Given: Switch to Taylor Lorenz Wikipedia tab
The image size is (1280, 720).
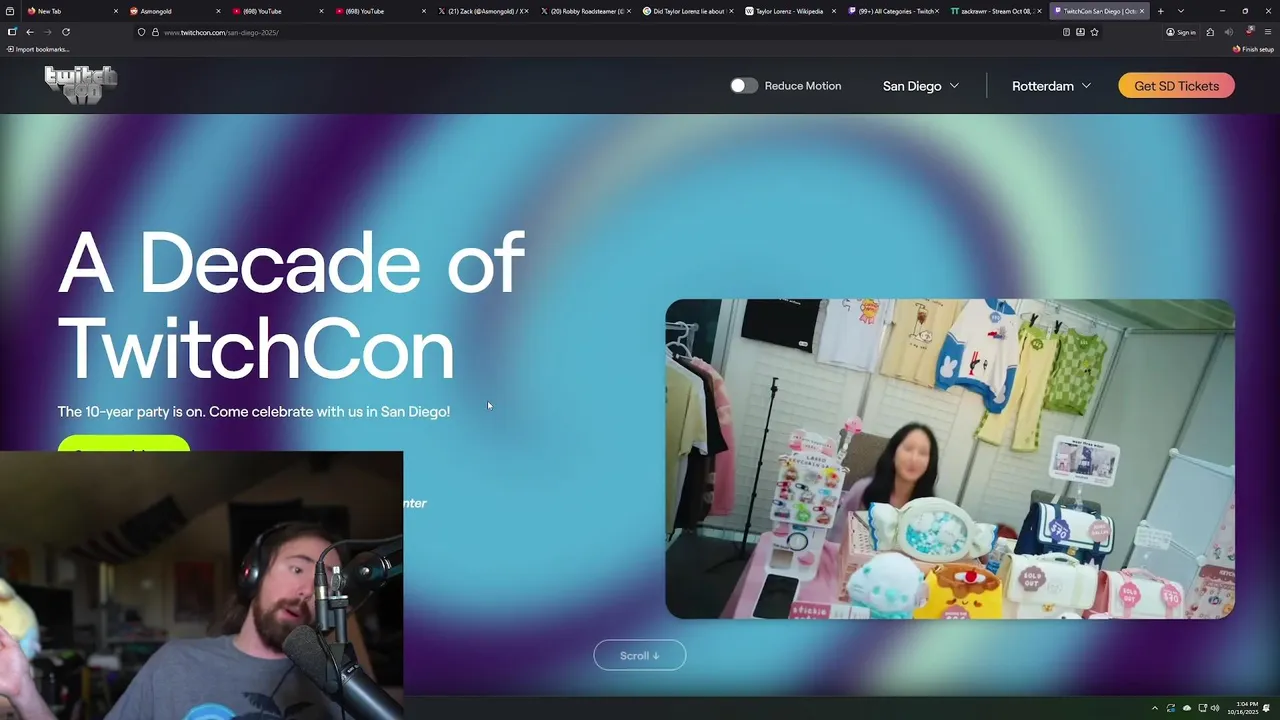Looking at the screenshot, I should coord(790,11).
